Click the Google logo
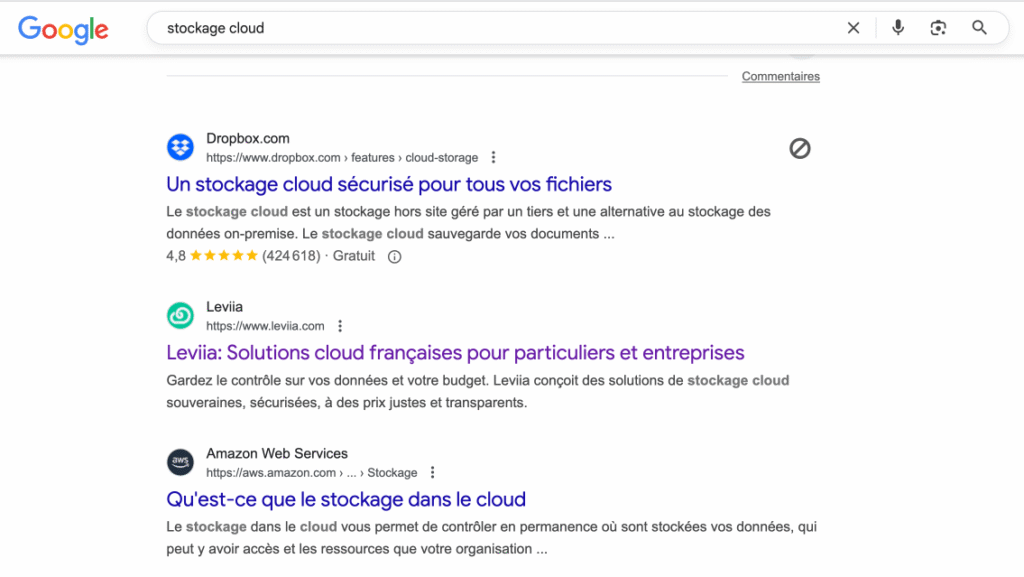Screen dimensions: 1024x577 pos(63,29)
